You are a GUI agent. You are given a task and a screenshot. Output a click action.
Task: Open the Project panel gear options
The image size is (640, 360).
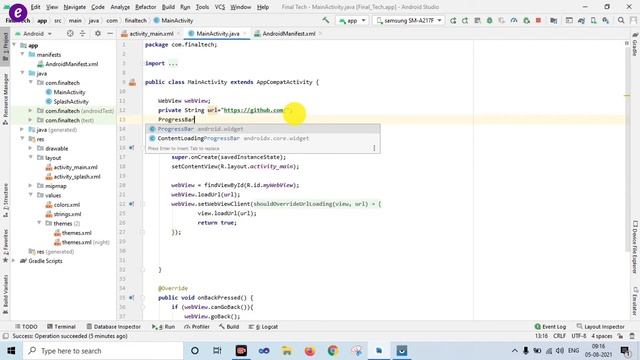pos(98,33)
